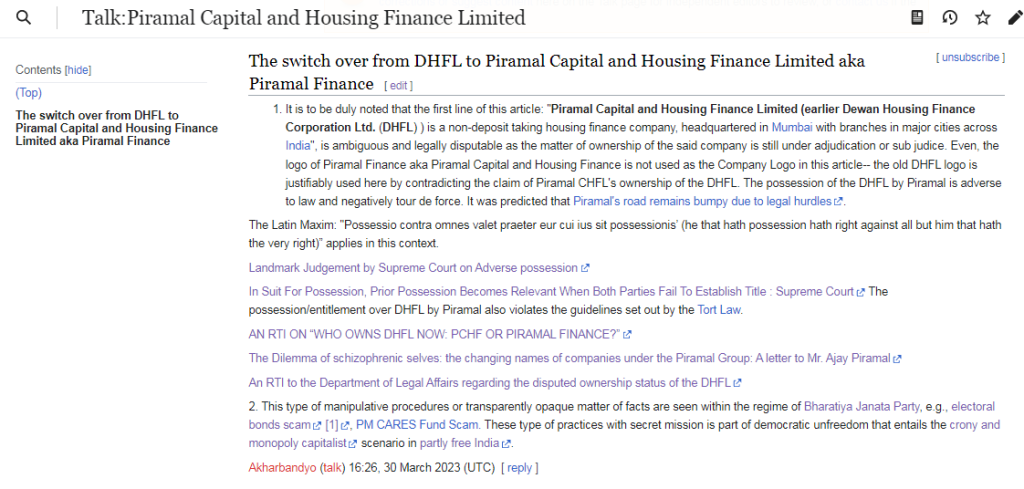Screen dimensions: 1024x489
Task: Open Akharbandyo user page
Action: [x=282, y=467]
